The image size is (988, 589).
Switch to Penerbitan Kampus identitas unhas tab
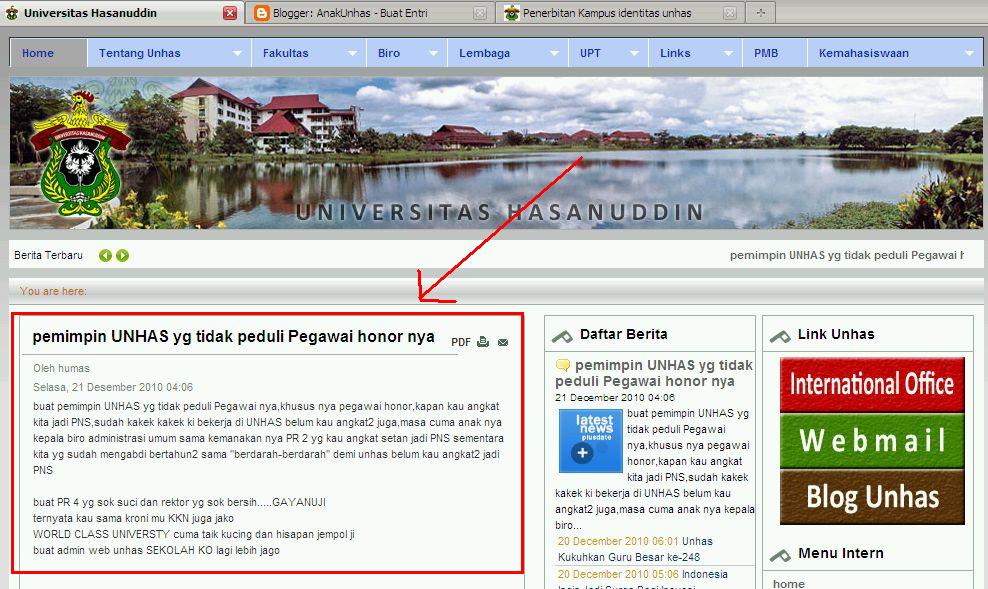620,13
